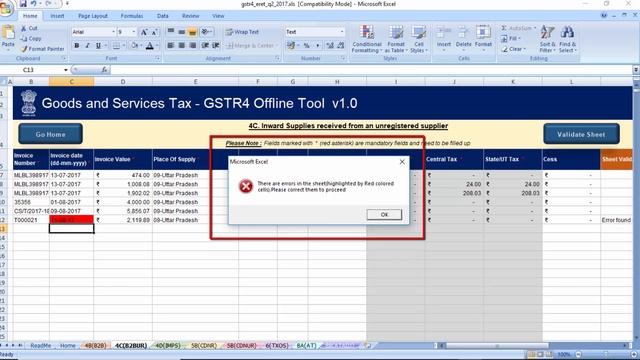Screen dimensions: 640x360
Task: Click OK in the error dialog
Action: pyautogui.click(x=384, y=215)
